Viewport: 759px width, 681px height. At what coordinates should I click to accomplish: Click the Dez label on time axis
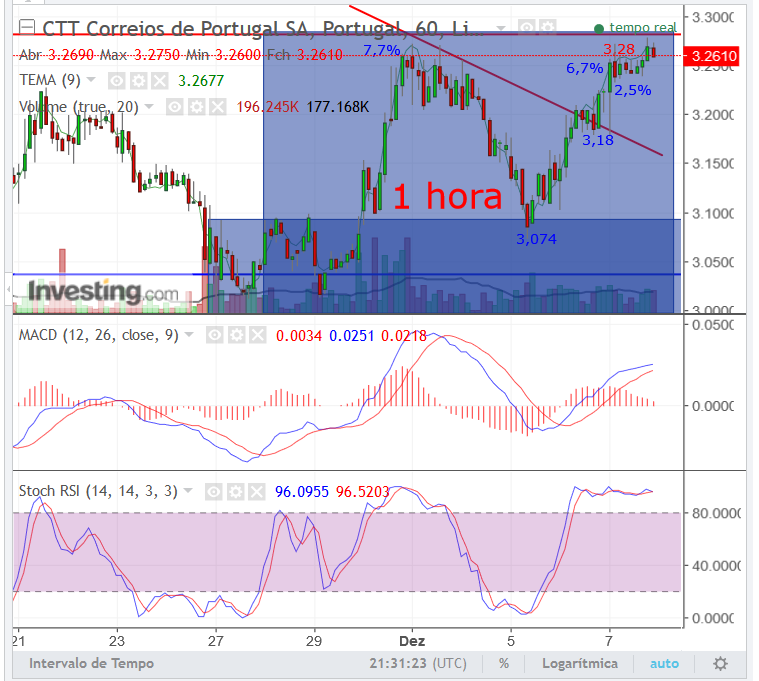(412, 641)
